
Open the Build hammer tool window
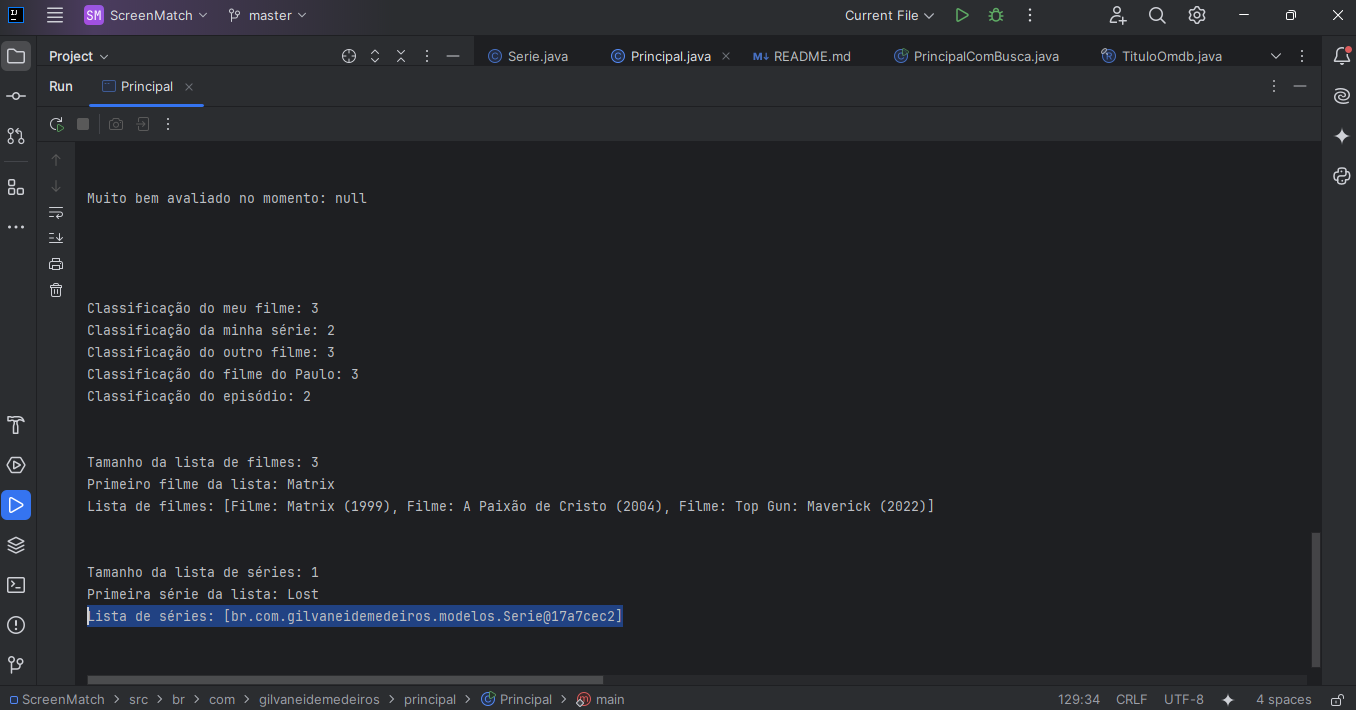coord(16,425)
